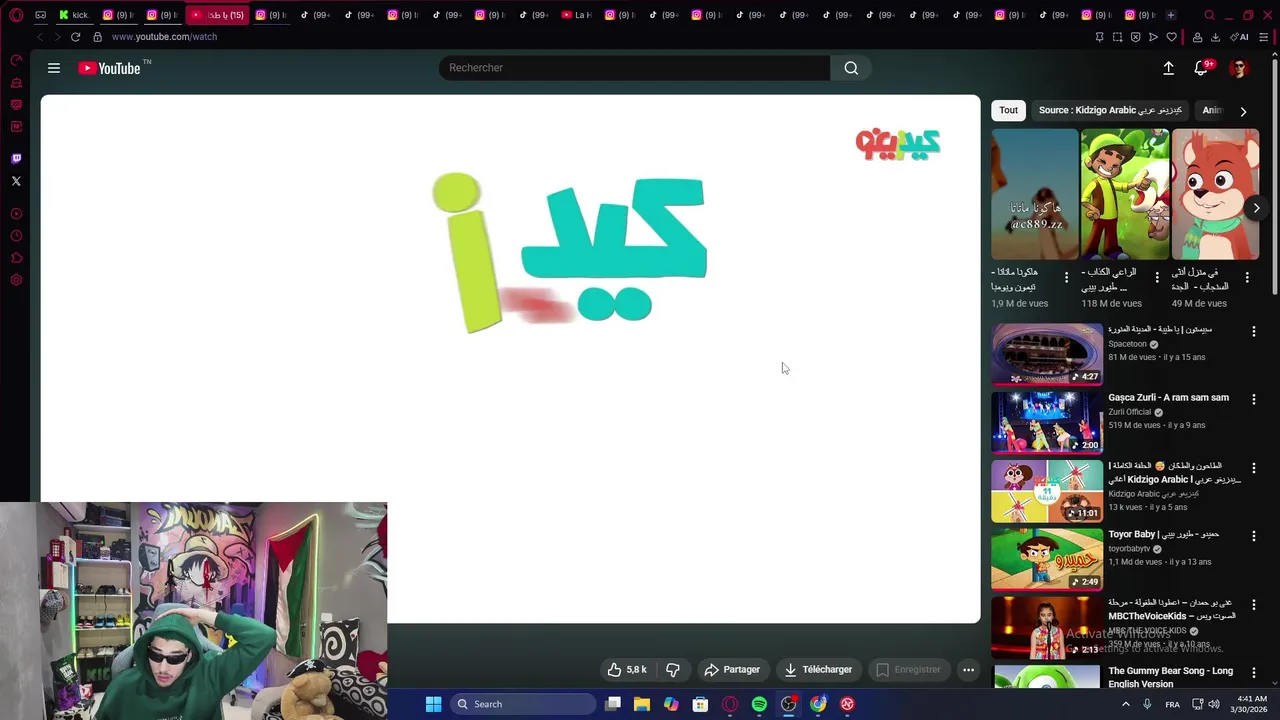
Task: Open File Explorer from the taskbar
Action: [x=642, y=704]
